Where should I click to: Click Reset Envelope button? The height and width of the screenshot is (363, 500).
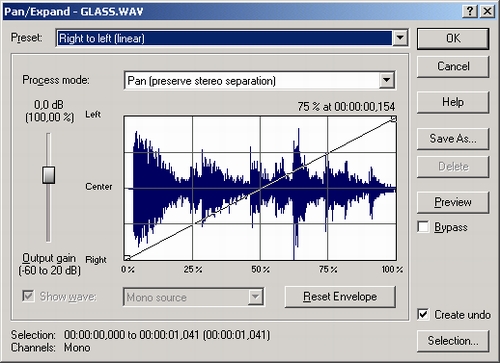(x=340, y=296)
